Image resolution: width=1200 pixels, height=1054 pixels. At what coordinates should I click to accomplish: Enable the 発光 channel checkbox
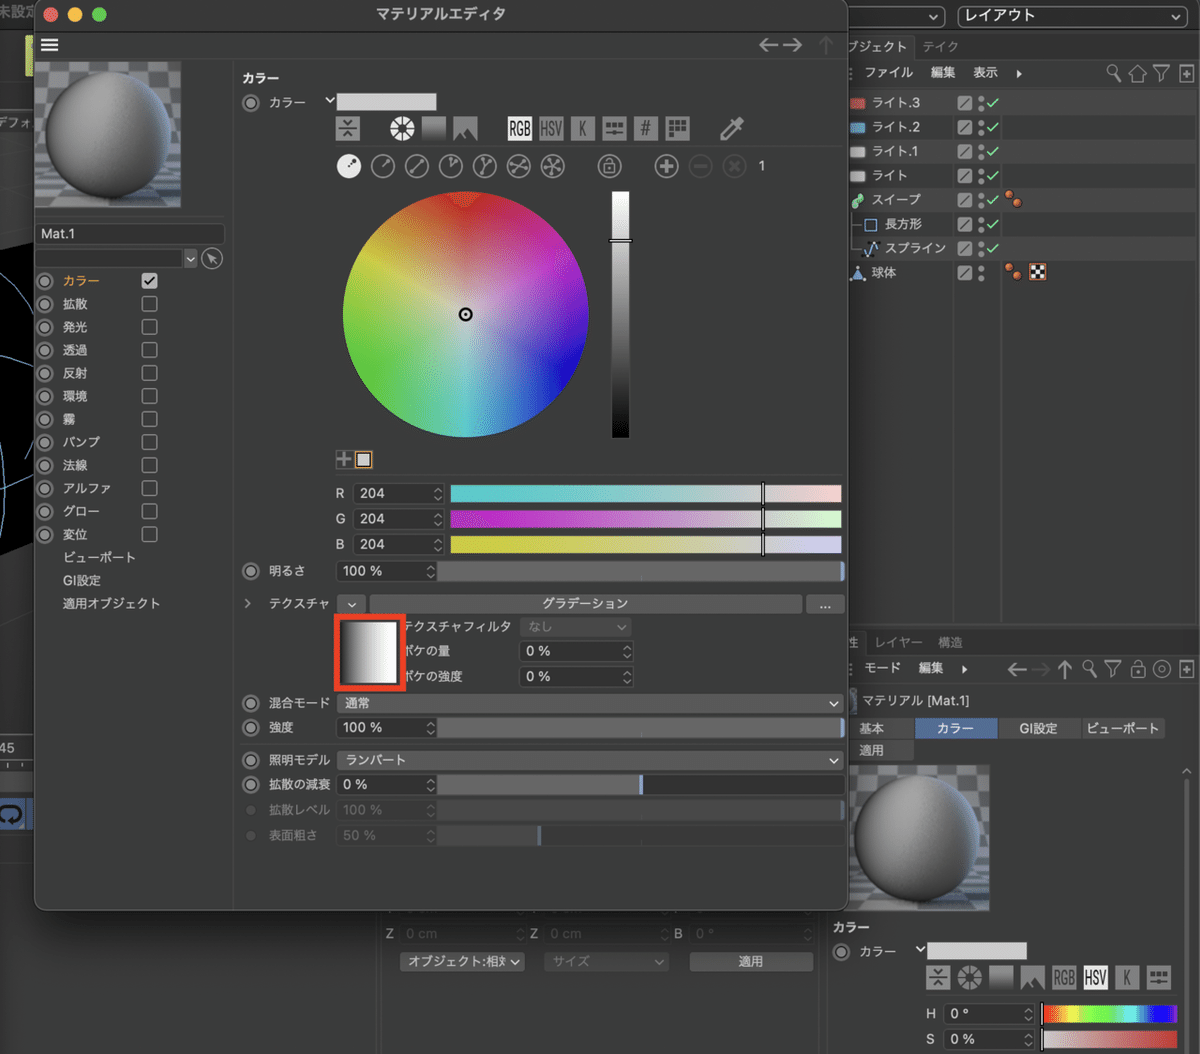pyautogui.click(x=149, y=327)
